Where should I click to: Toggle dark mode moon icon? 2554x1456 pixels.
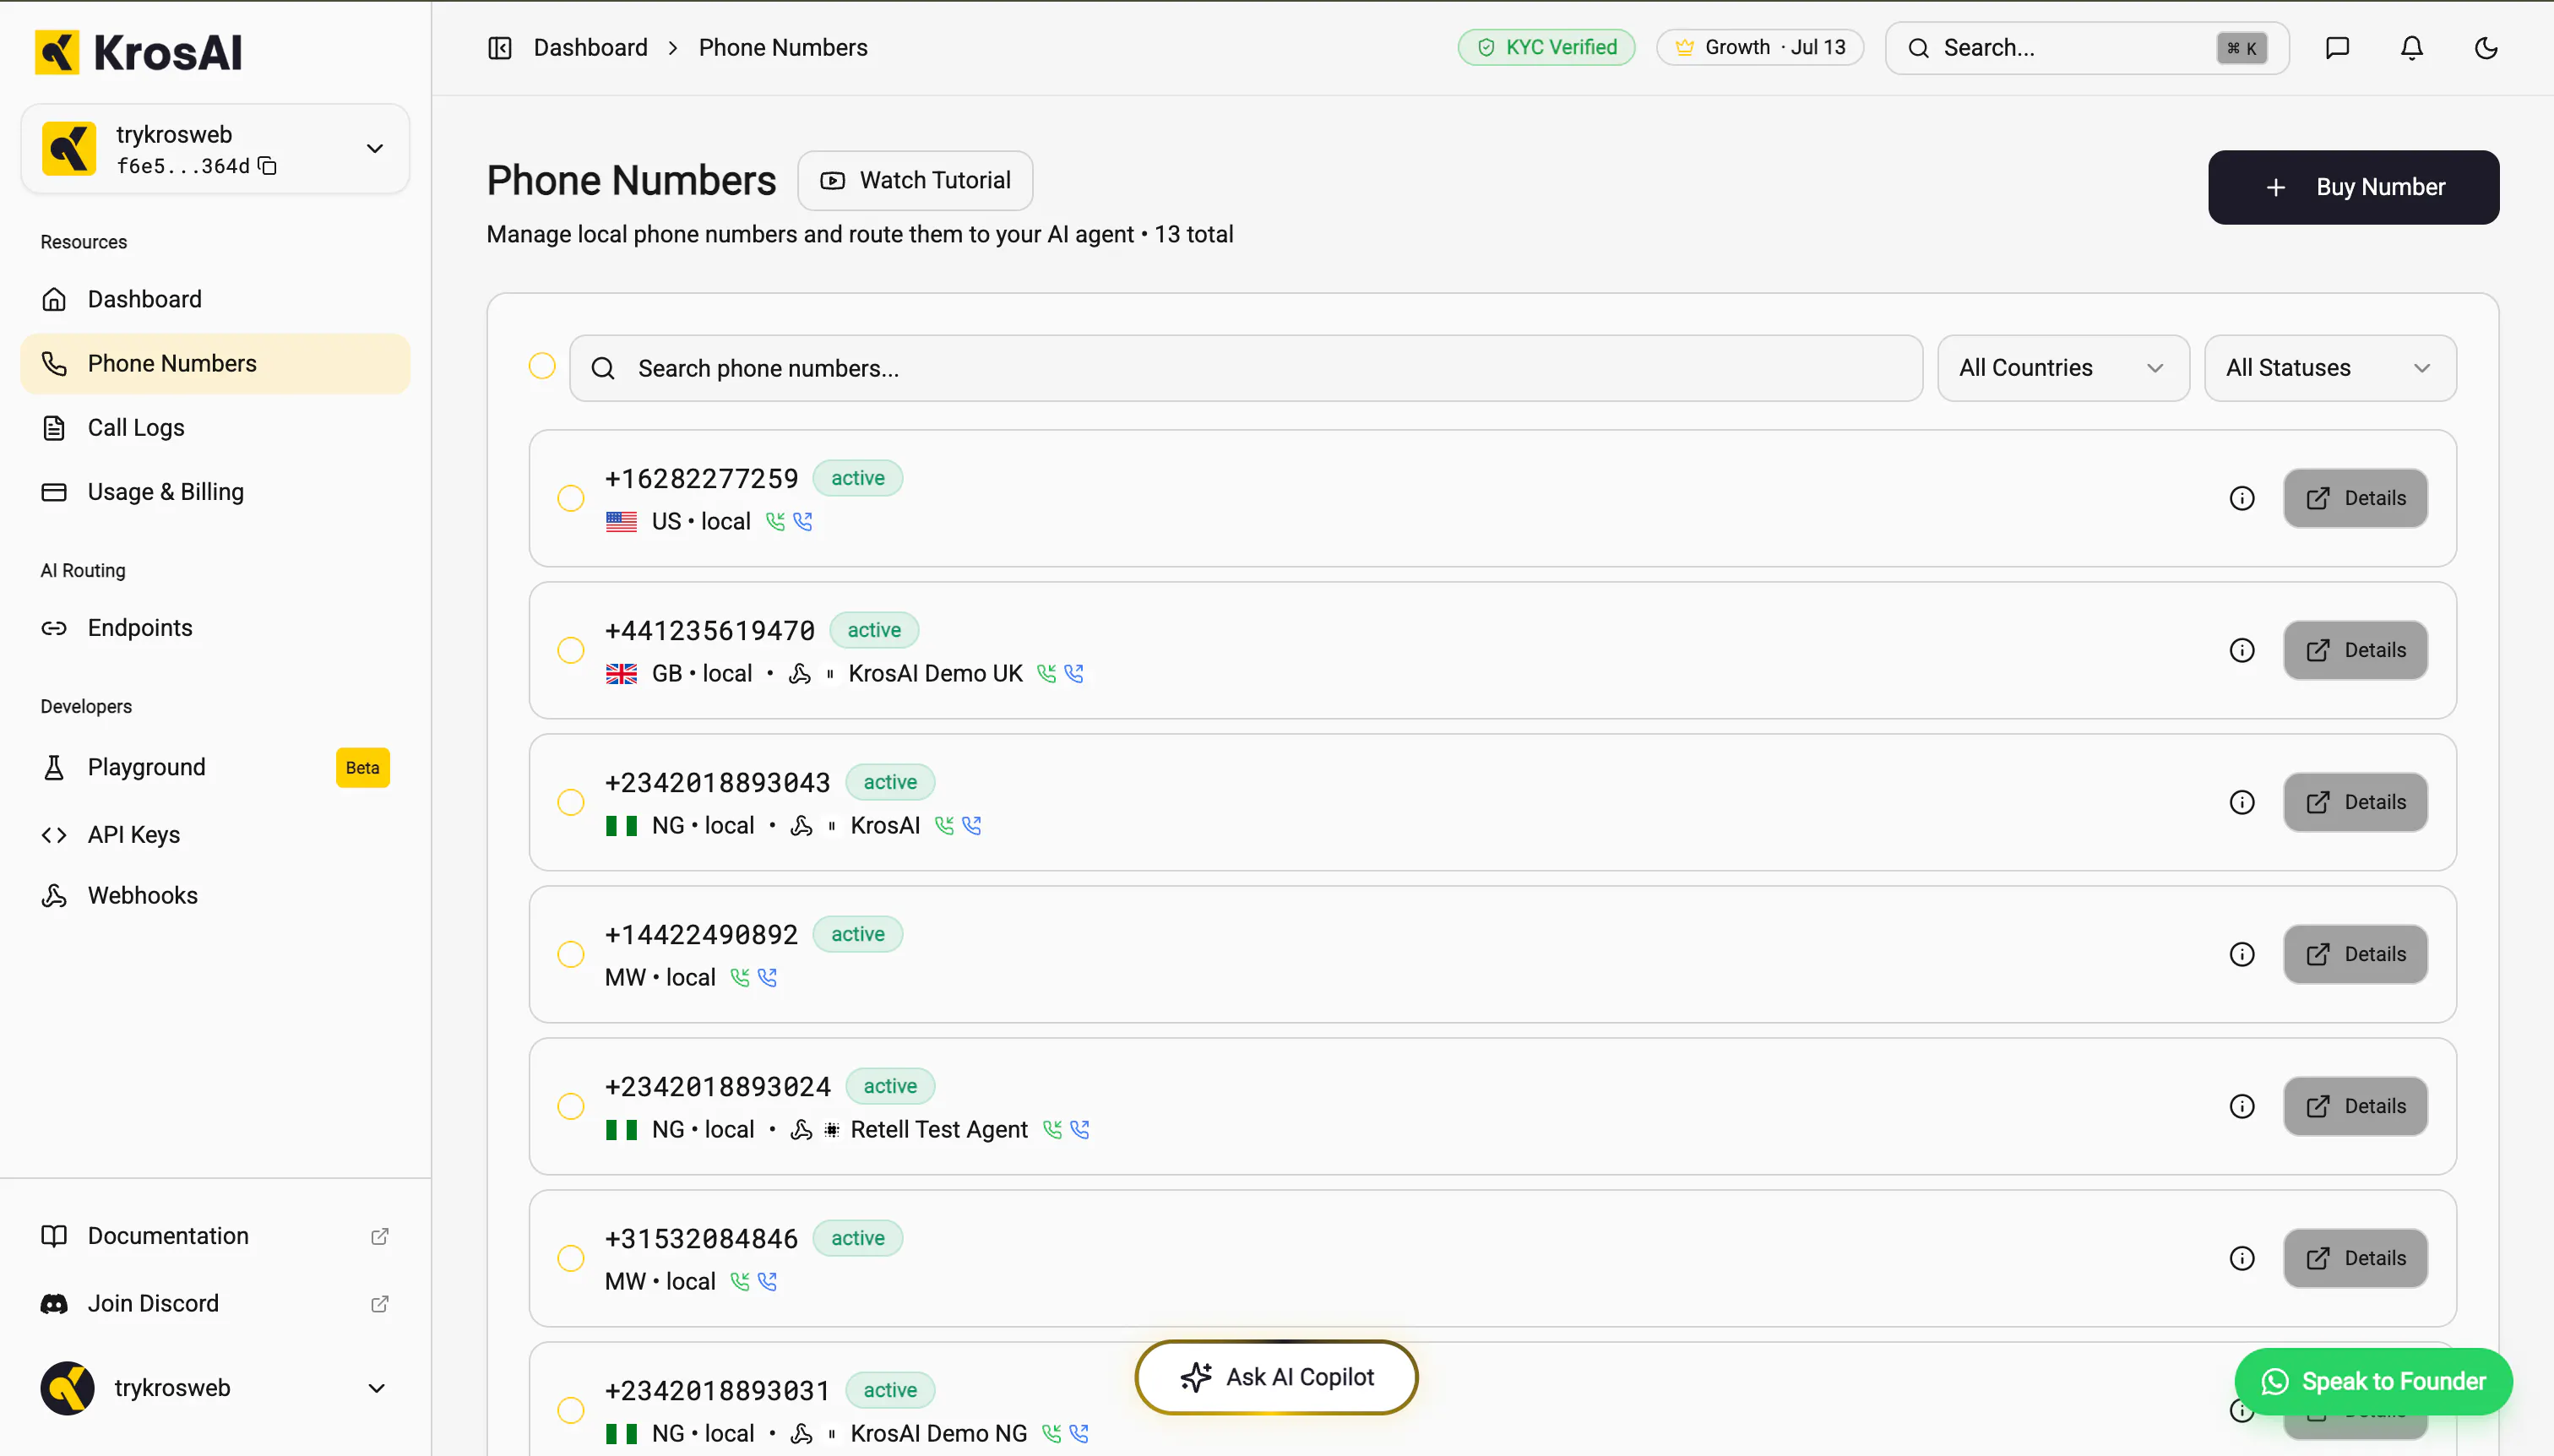(x=2486, y=48)
